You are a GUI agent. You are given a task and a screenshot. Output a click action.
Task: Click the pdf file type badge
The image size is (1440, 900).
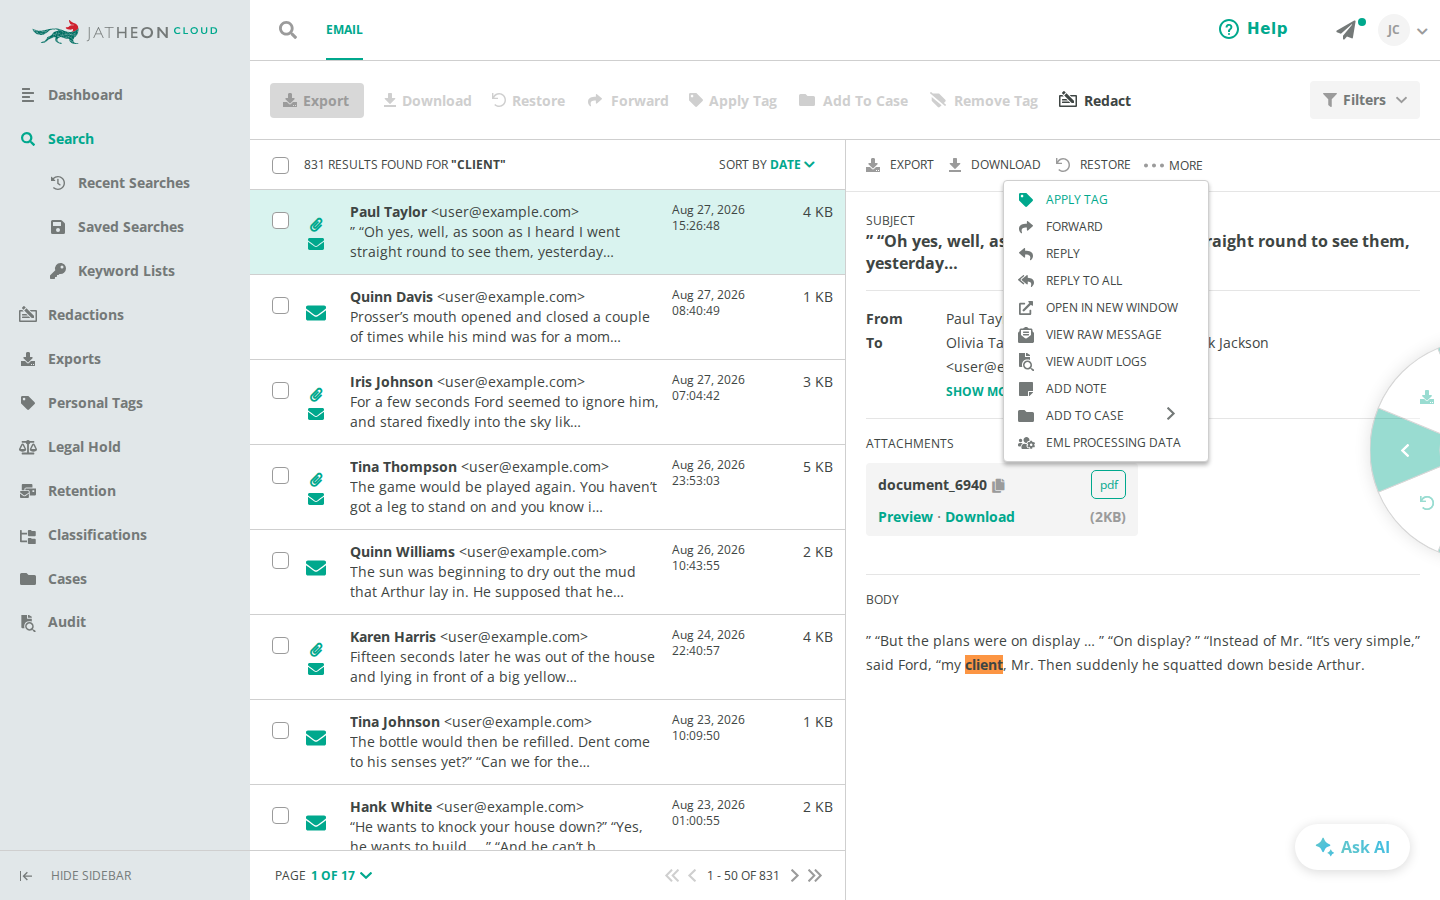(x=1108, y=485)
